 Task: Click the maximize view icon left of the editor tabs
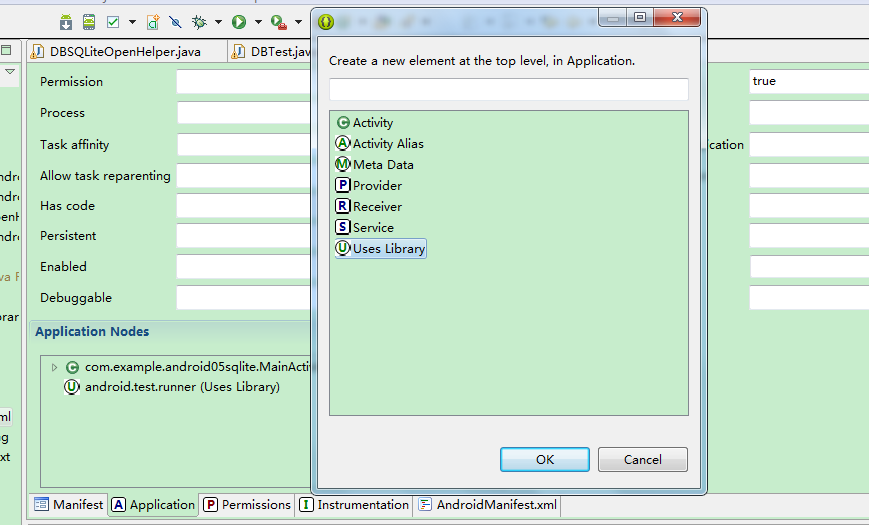[6, 50]
